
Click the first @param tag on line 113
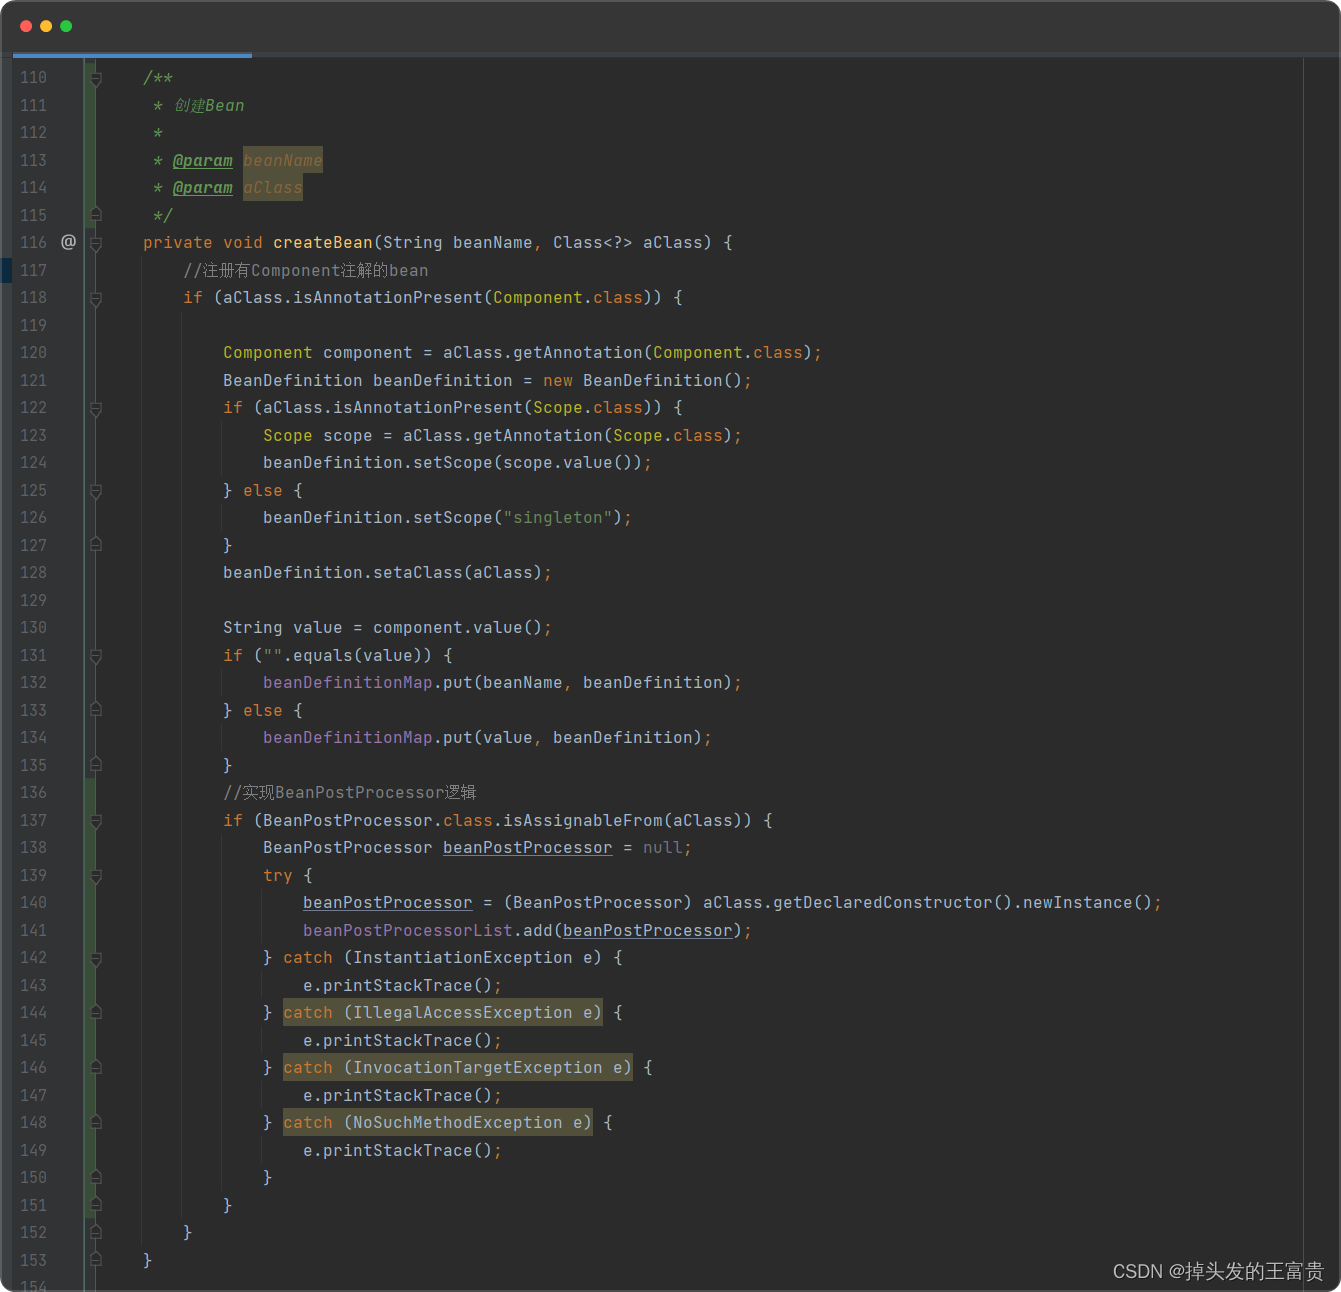click(x=203, y=160)
